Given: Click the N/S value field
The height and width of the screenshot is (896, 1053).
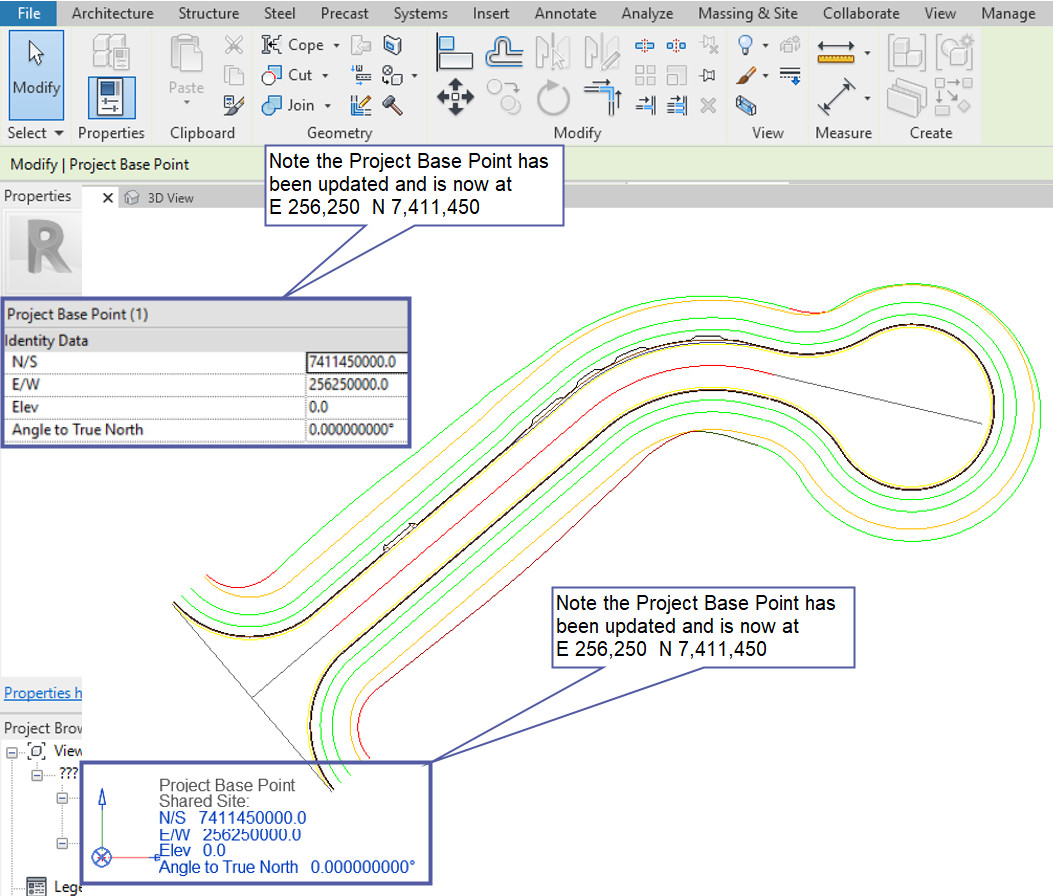Looking at the screenshot, I should click(356, 362).
